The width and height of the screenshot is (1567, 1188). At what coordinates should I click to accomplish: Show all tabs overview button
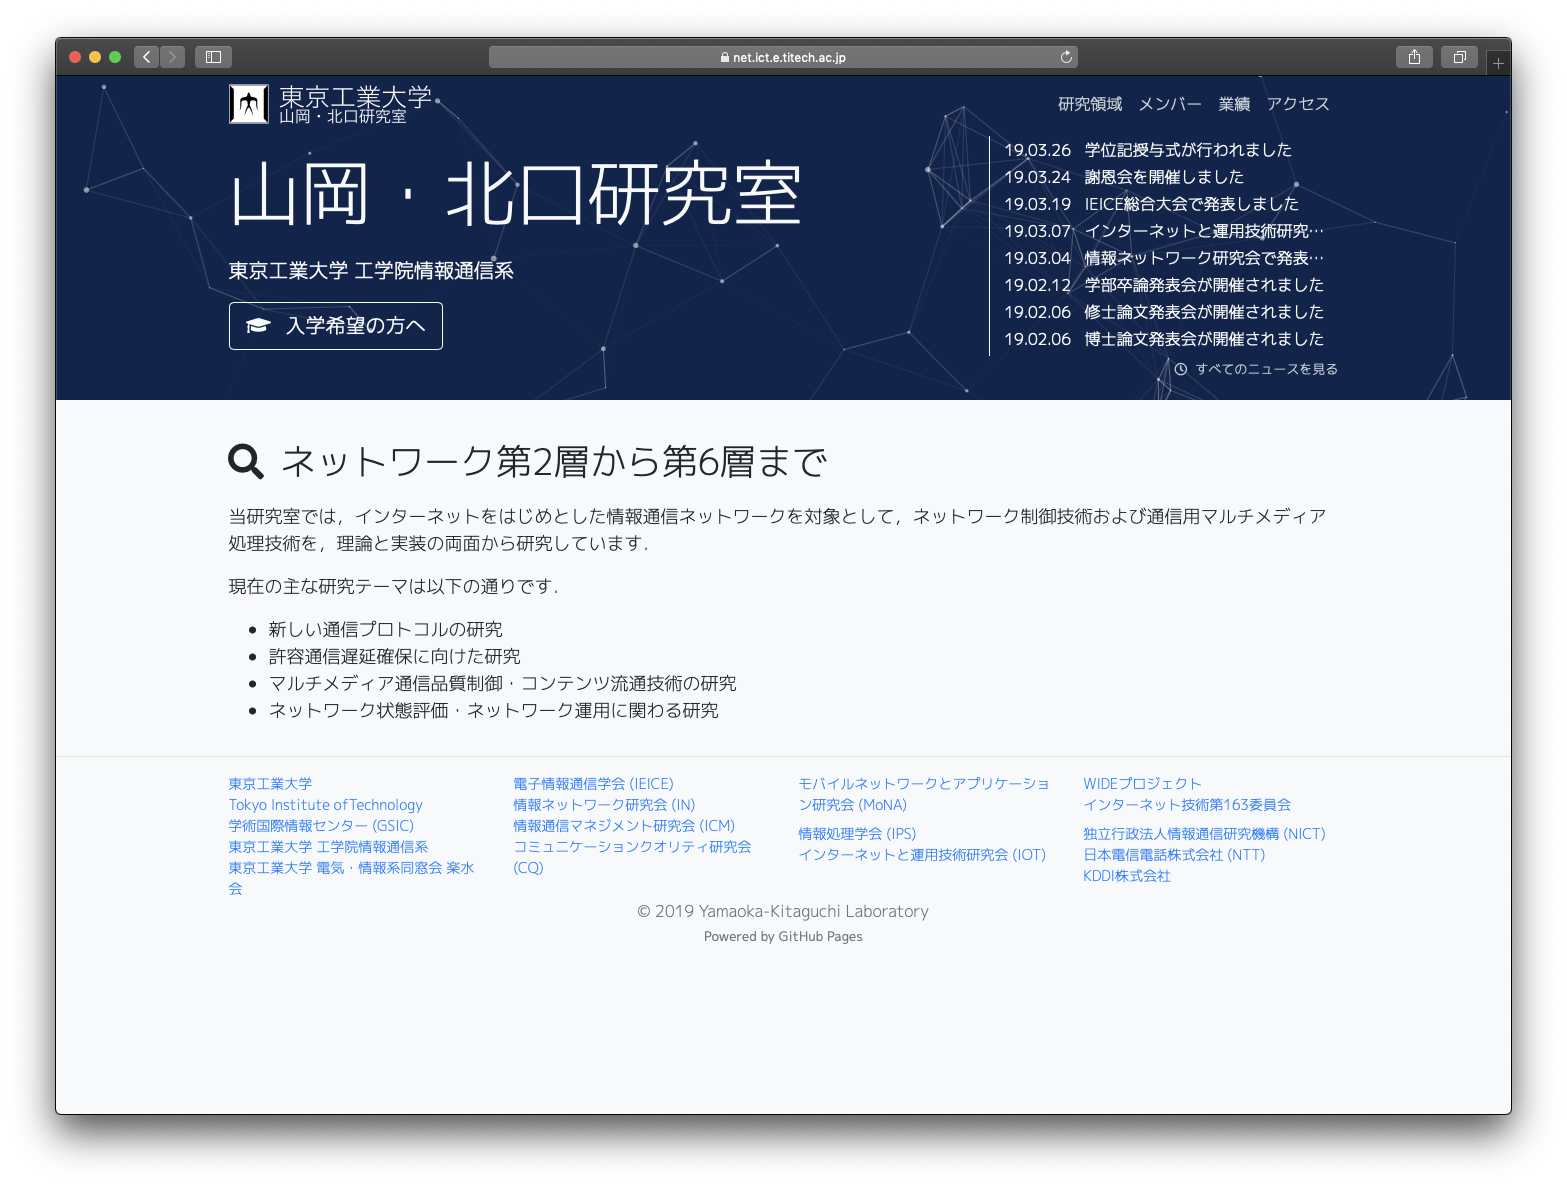pos(1459,57)
